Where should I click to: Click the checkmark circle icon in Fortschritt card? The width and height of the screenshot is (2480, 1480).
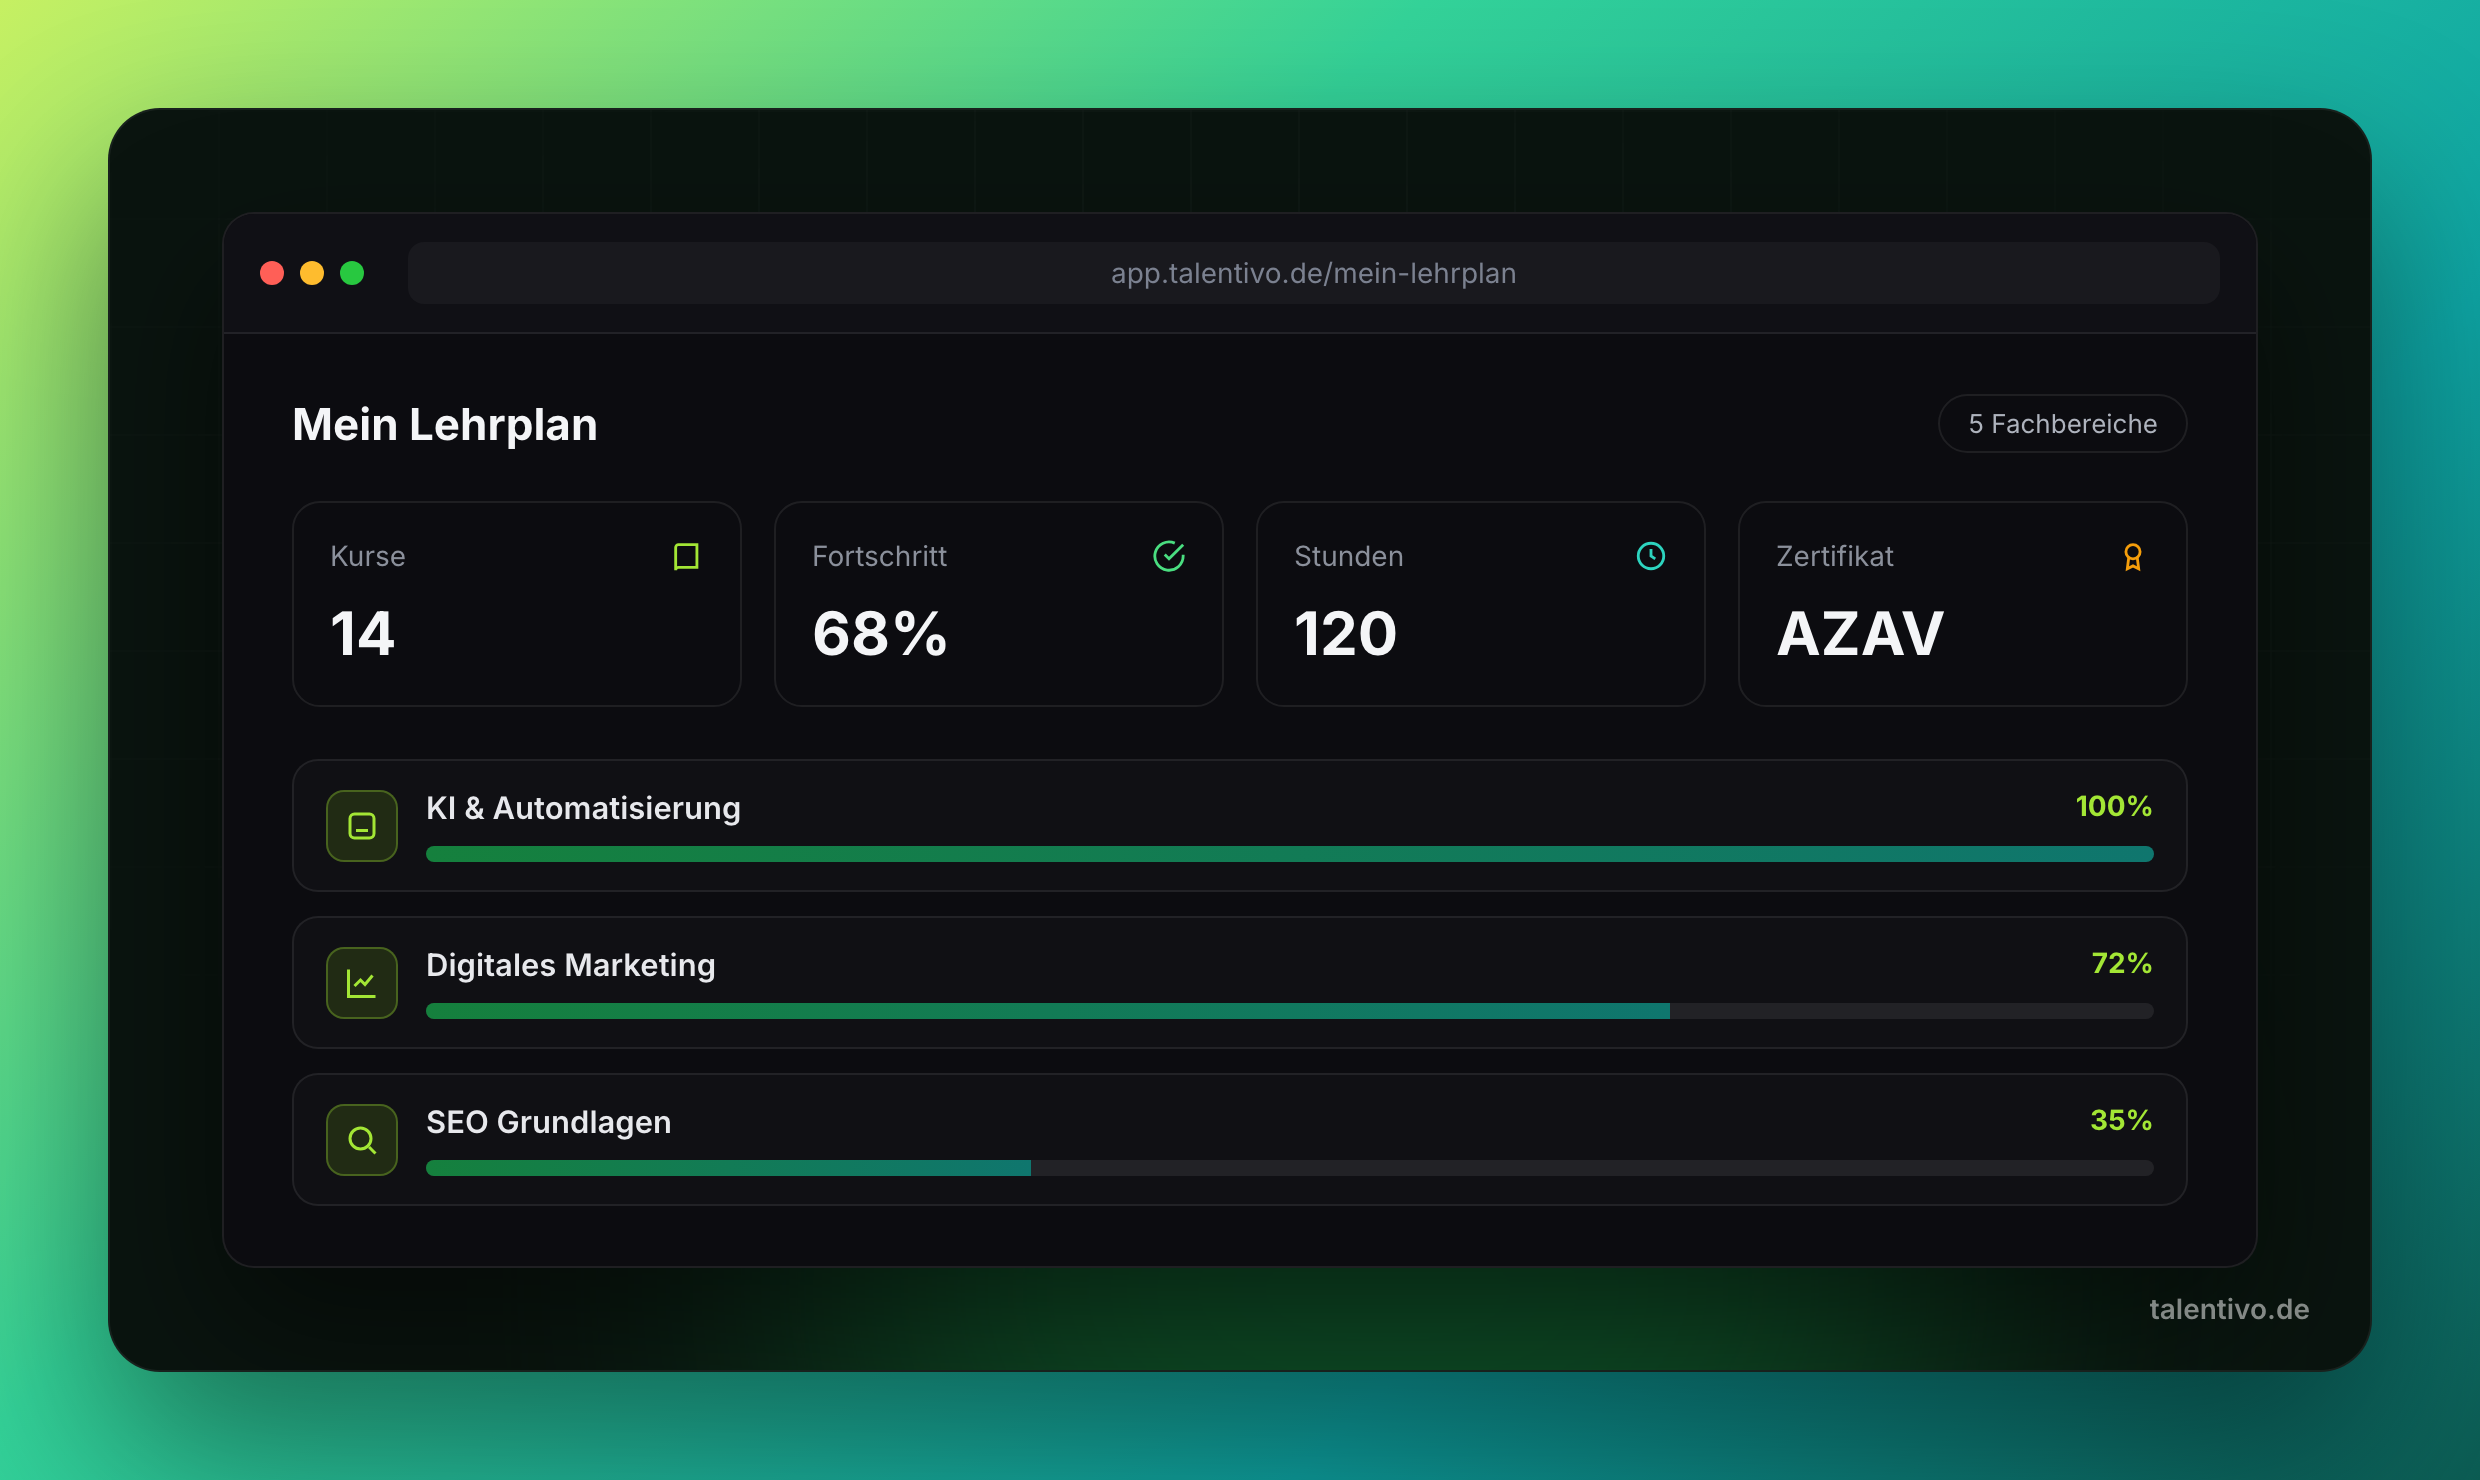[x=1168, y=556]
